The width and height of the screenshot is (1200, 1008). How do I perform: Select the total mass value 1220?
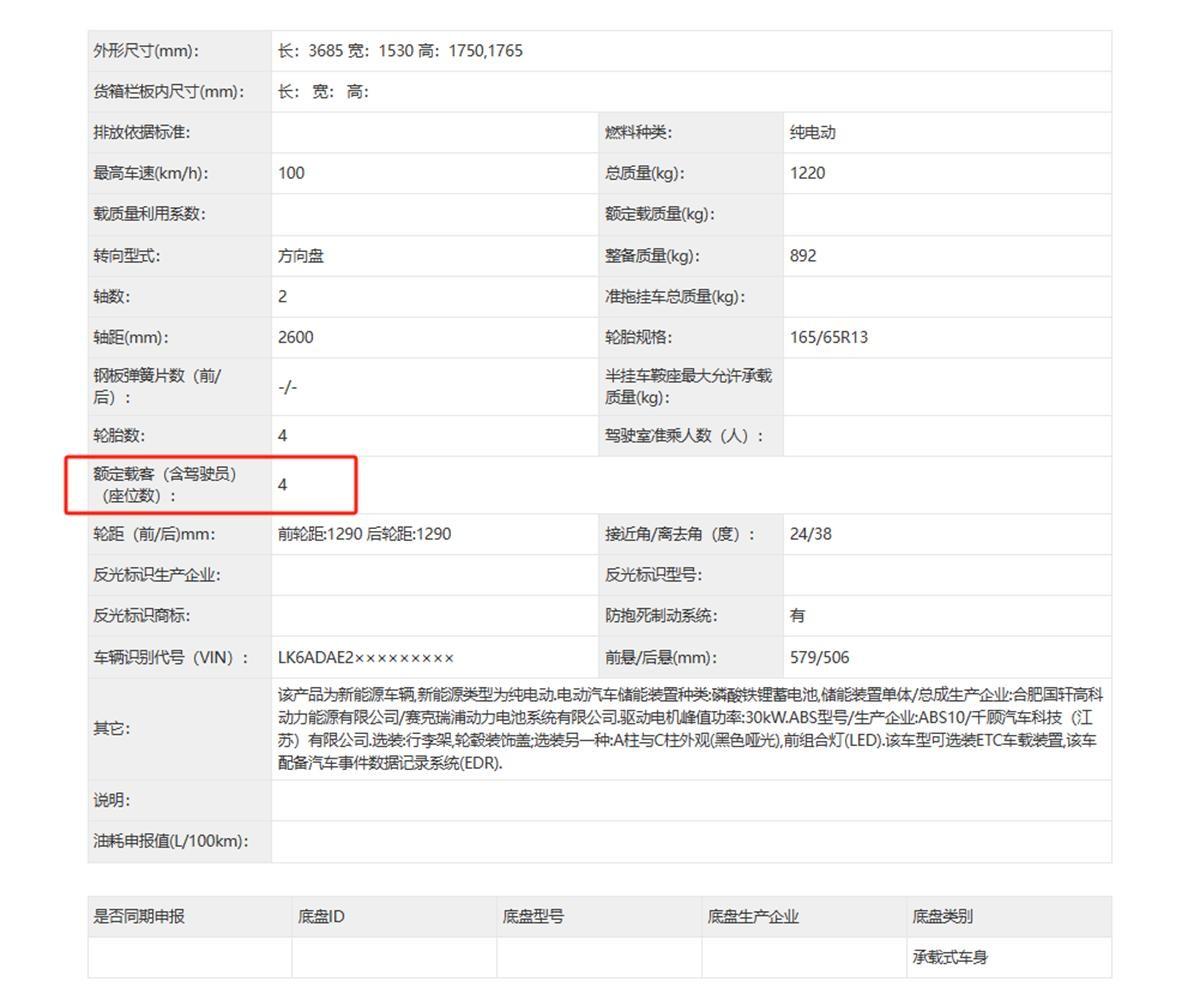(807, 173)
